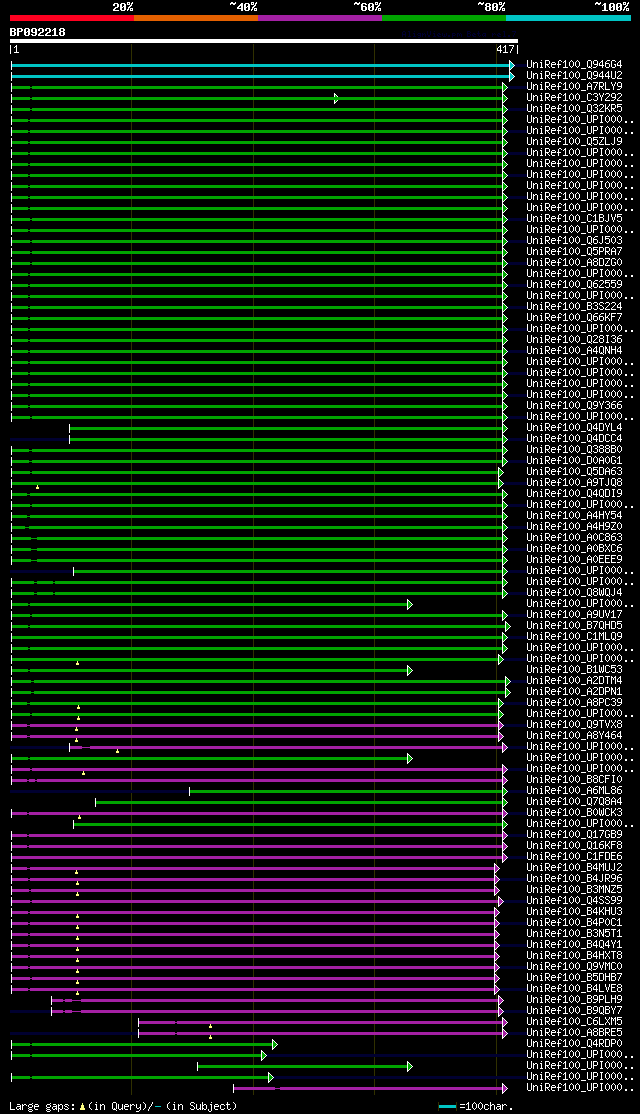Click hit label UniRef100_B4LVE8
The height and width of the screenshot is (1114, 640).
[575, 988]
